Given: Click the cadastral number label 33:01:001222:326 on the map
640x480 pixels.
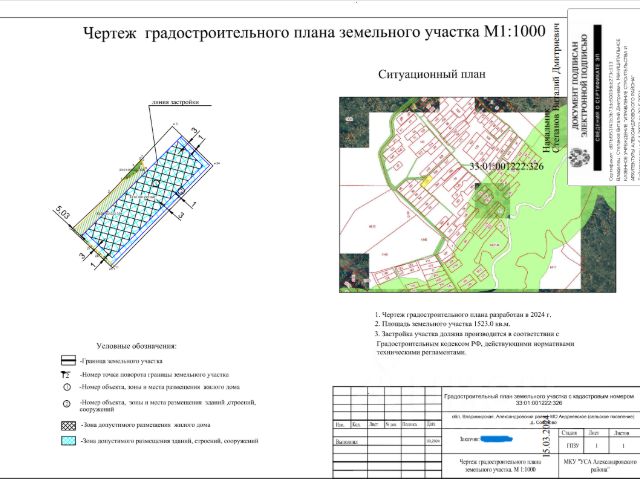Looking at the screenshot, I should (507, 166).
